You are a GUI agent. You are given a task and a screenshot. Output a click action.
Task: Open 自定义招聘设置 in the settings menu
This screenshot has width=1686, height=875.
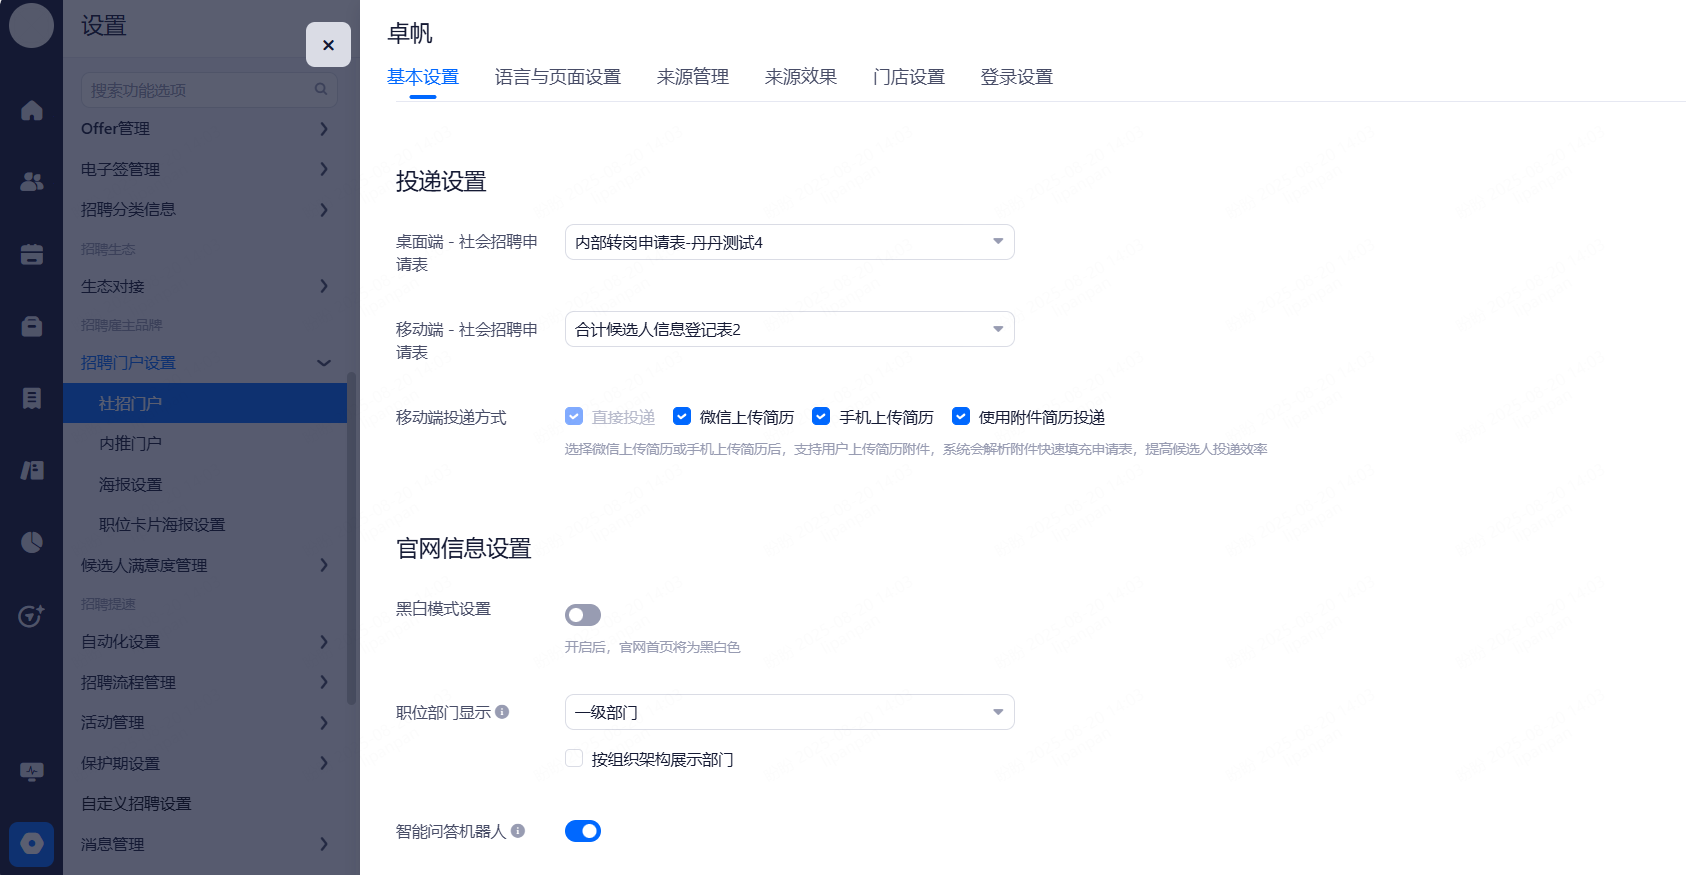(136, 804)
